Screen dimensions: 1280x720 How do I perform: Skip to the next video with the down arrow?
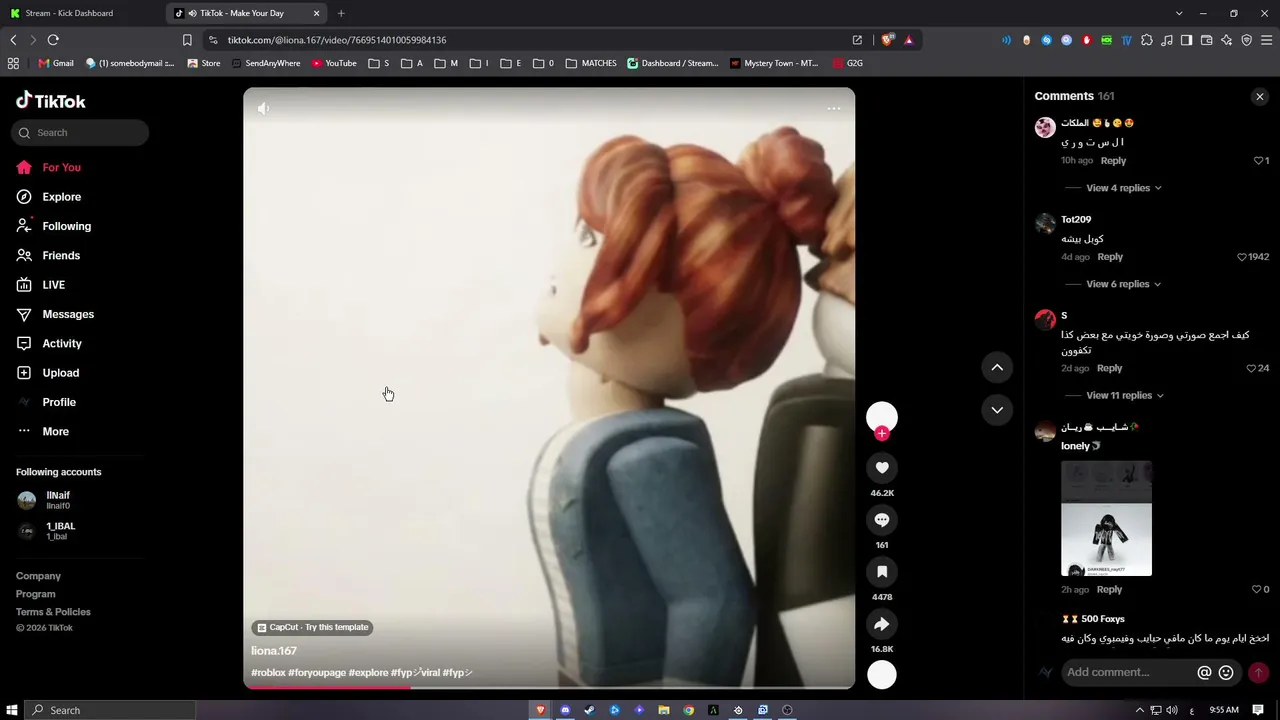point(997,410)
